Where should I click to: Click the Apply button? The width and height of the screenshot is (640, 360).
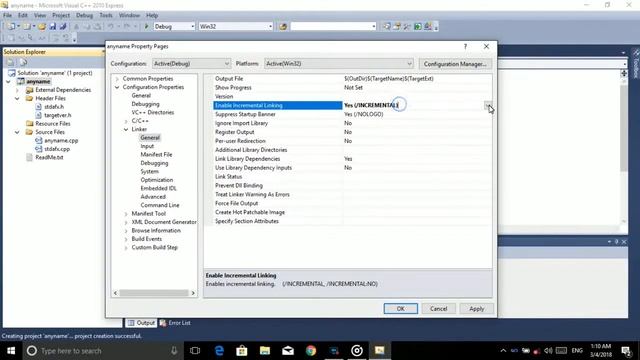[476, 309]
